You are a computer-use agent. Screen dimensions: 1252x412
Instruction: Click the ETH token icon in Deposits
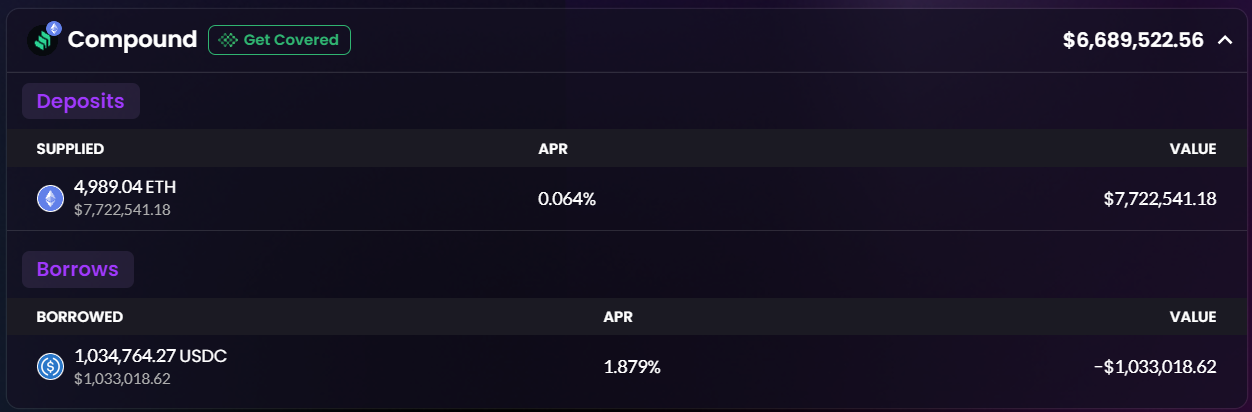50,199
